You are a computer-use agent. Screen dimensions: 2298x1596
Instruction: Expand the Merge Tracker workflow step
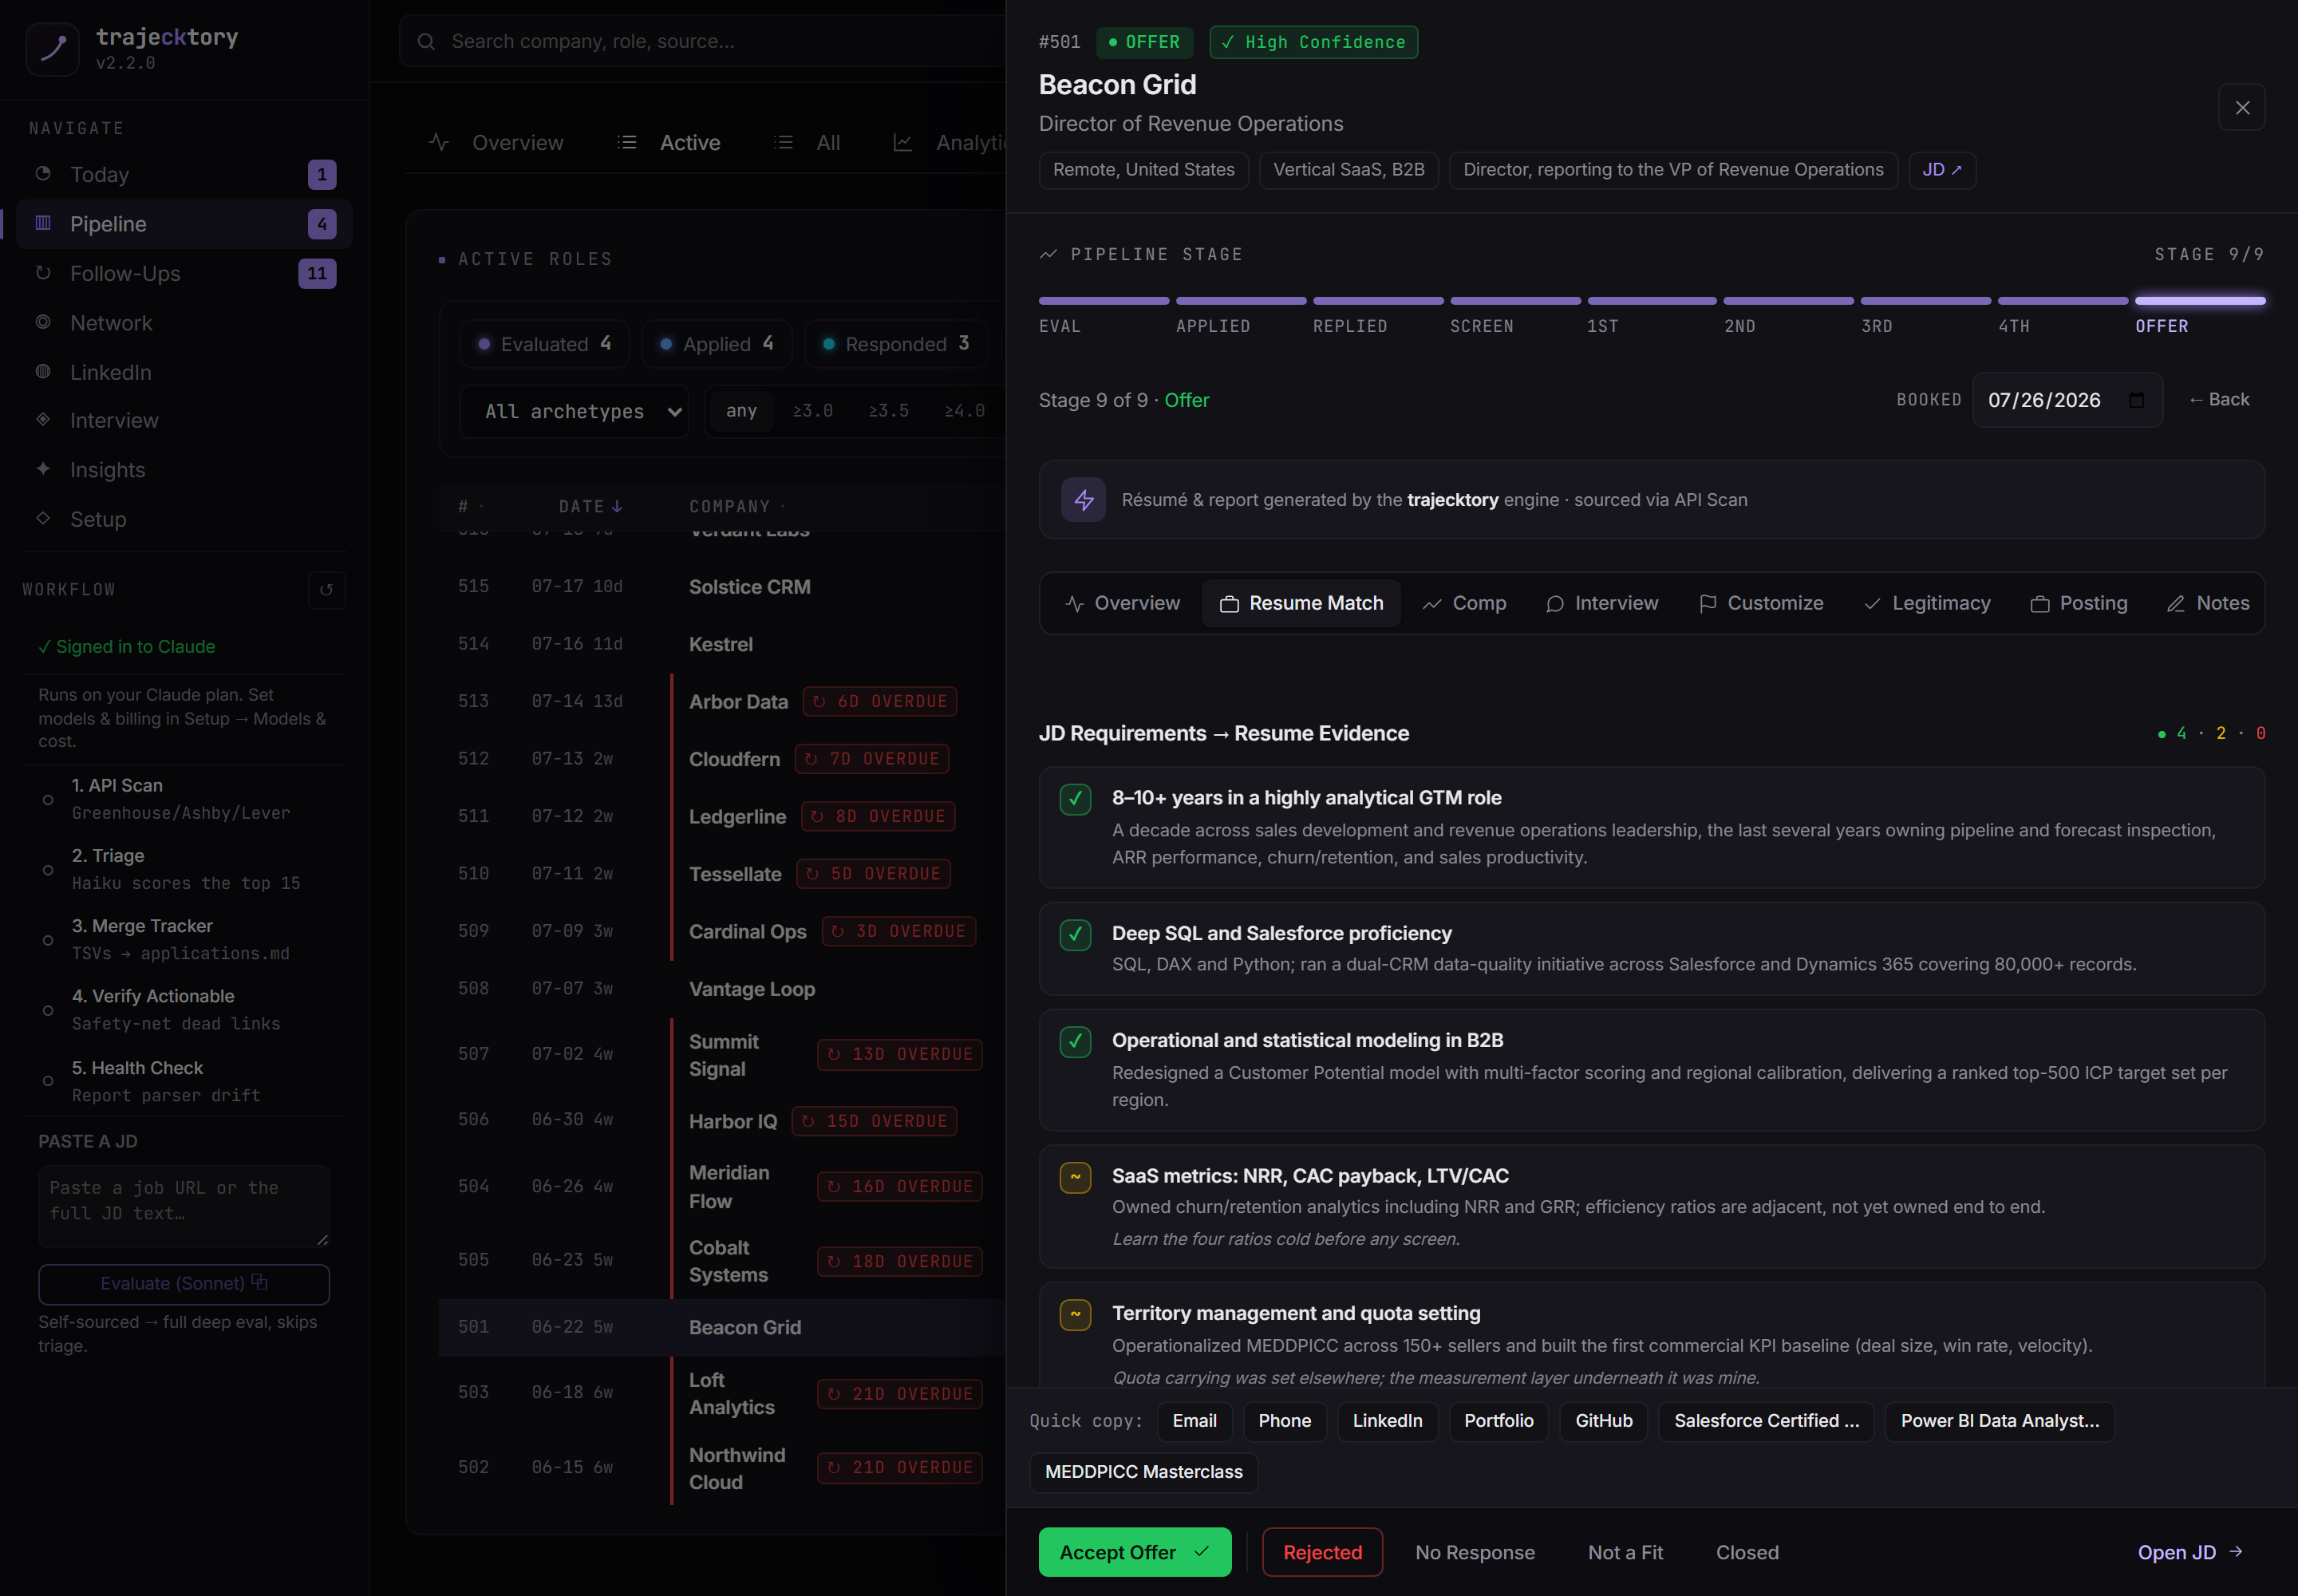(185, 939)
